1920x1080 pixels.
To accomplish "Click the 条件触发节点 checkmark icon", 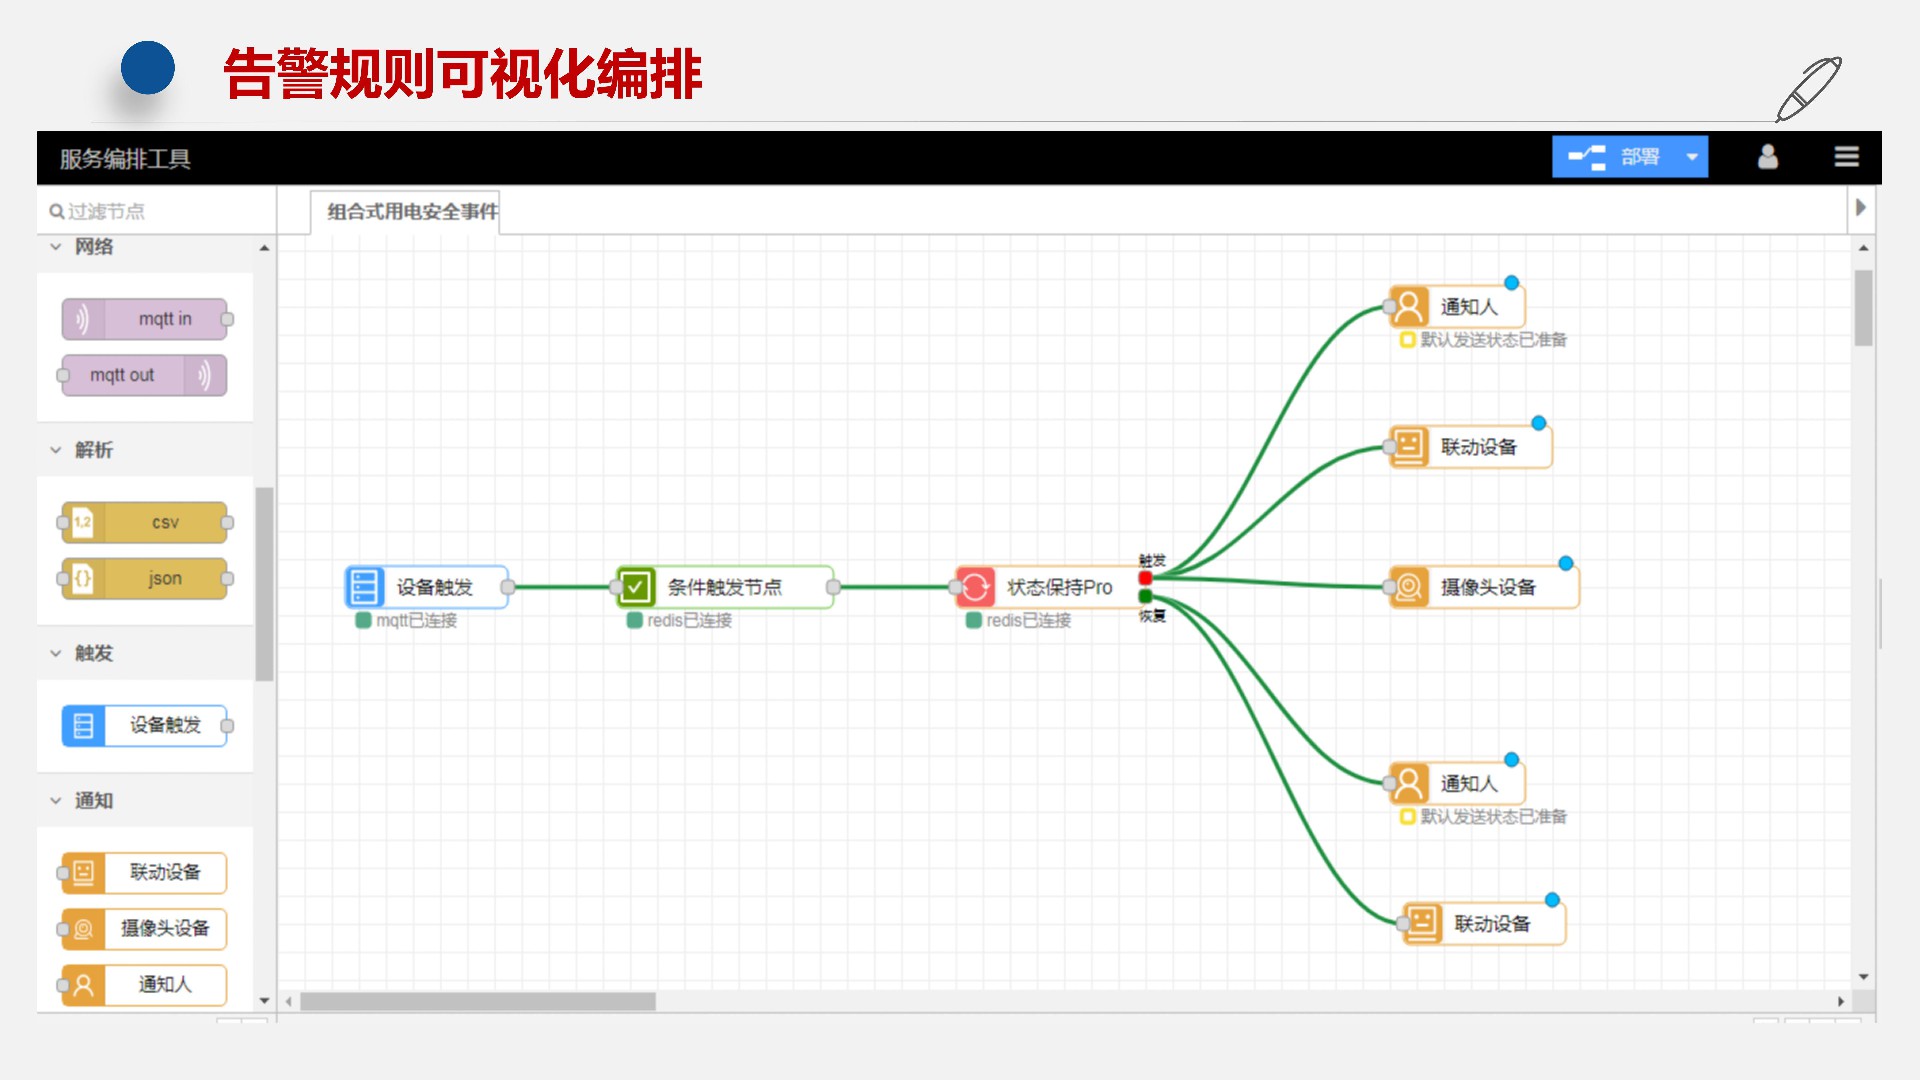I will (635, 587).
